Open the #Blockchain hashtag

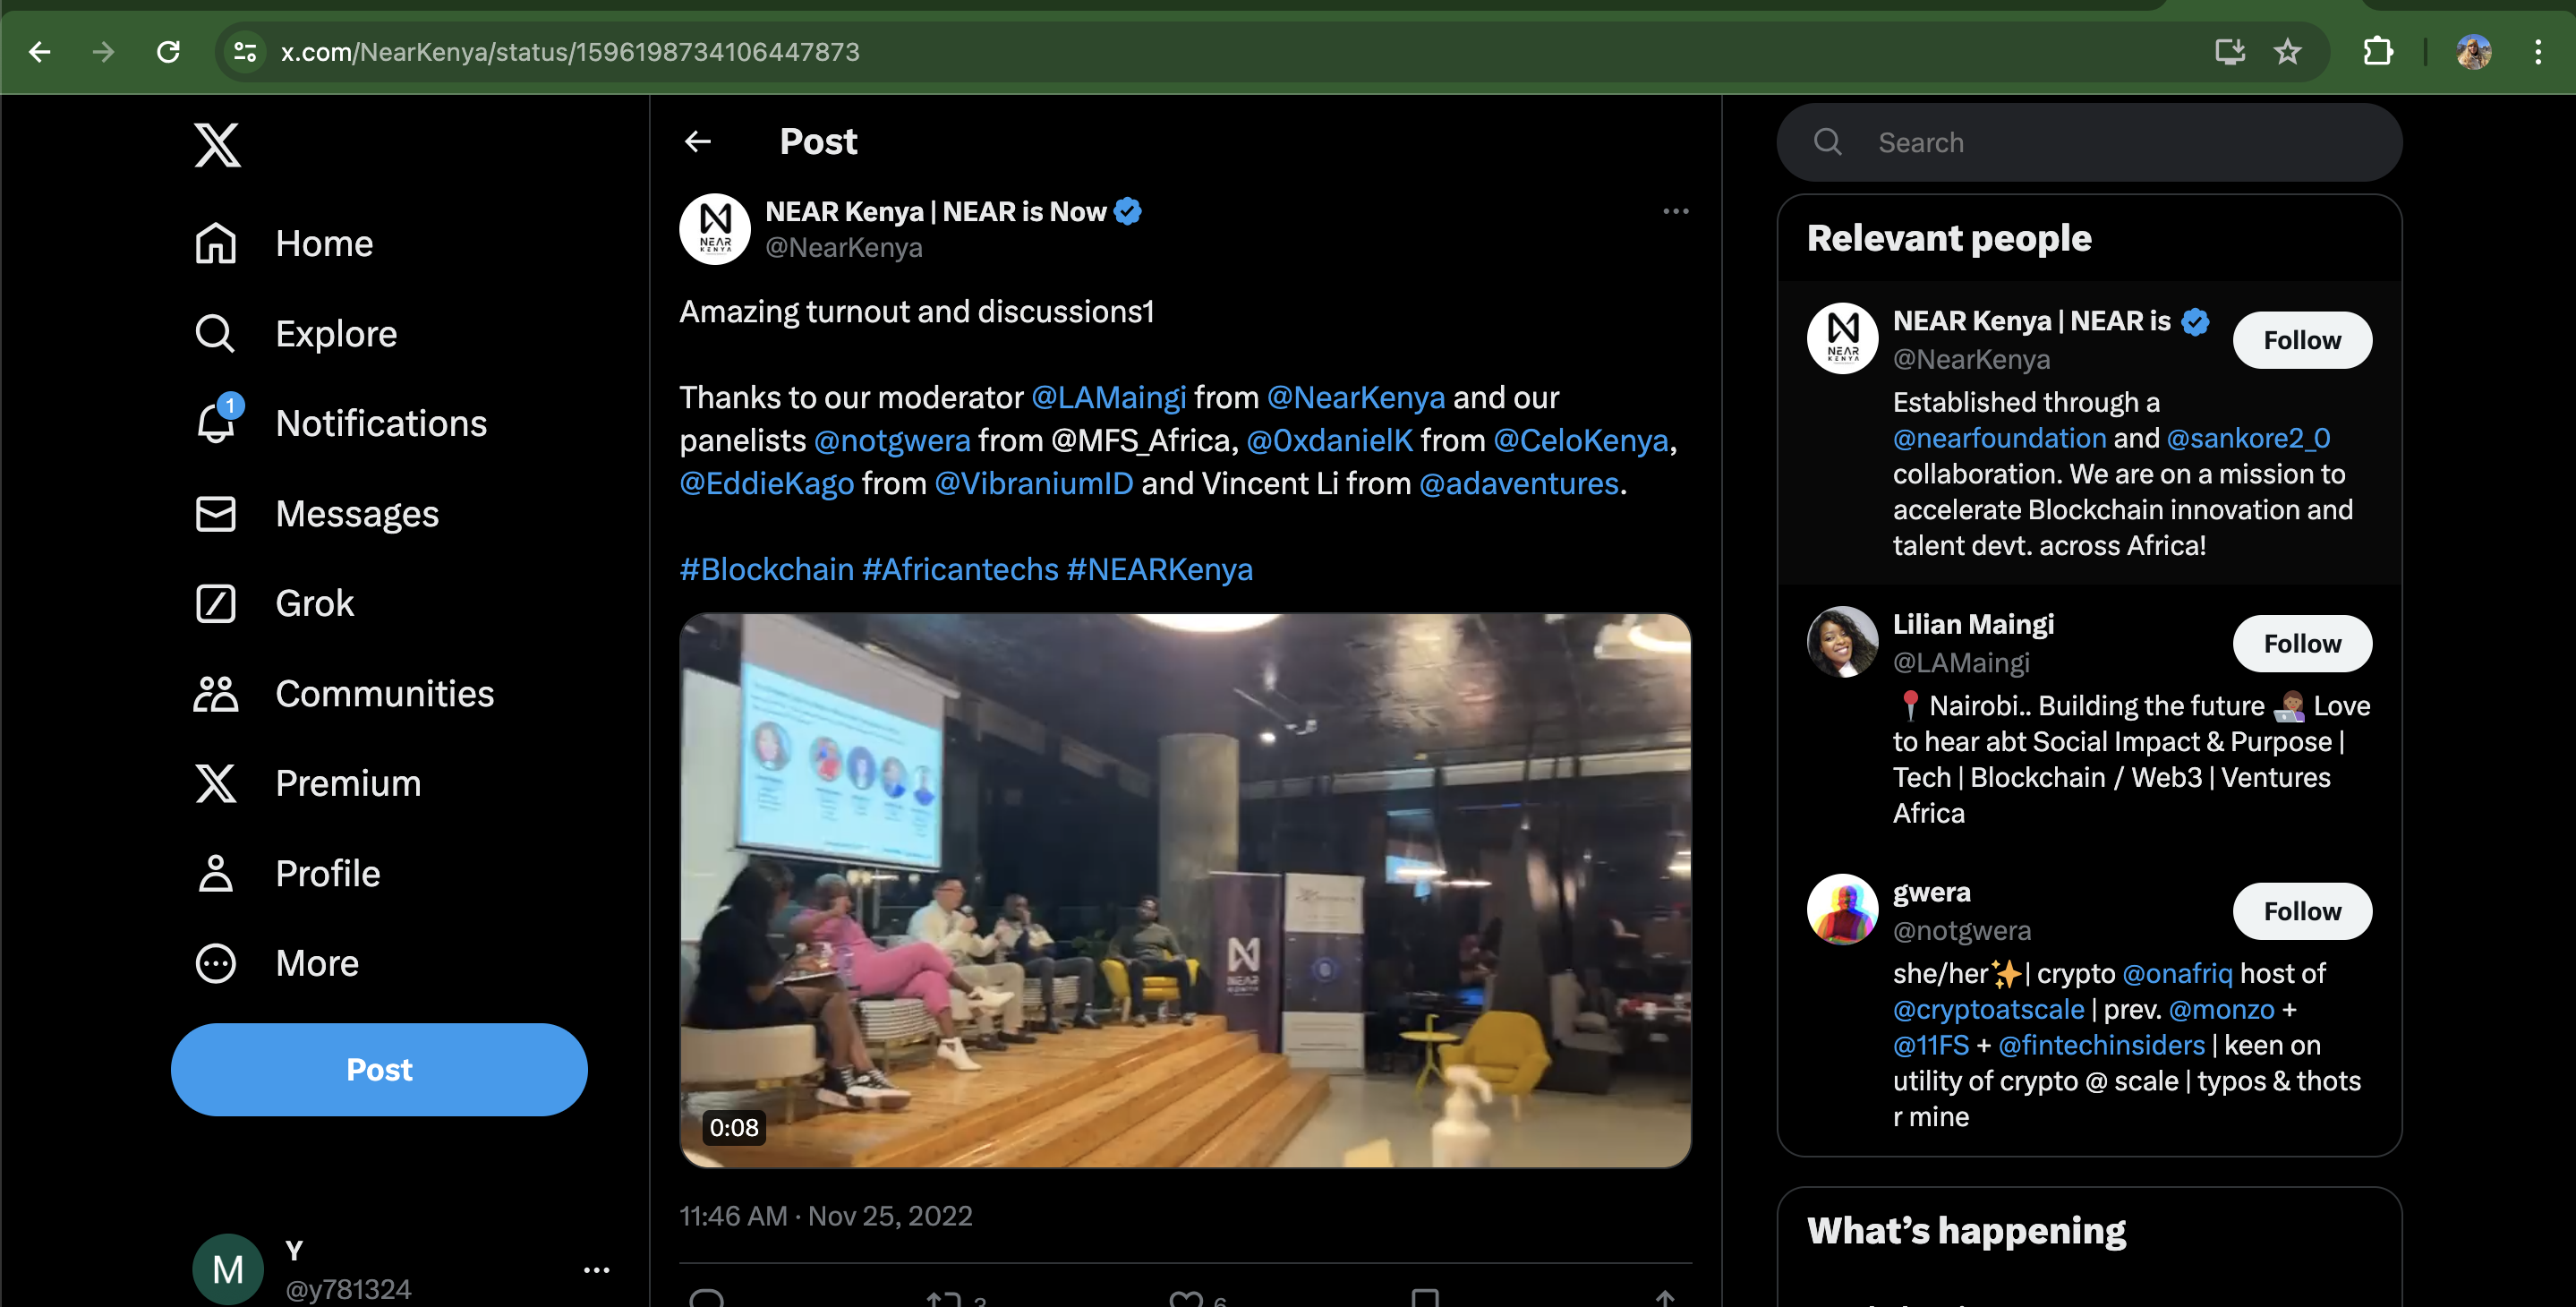[767, 570]
